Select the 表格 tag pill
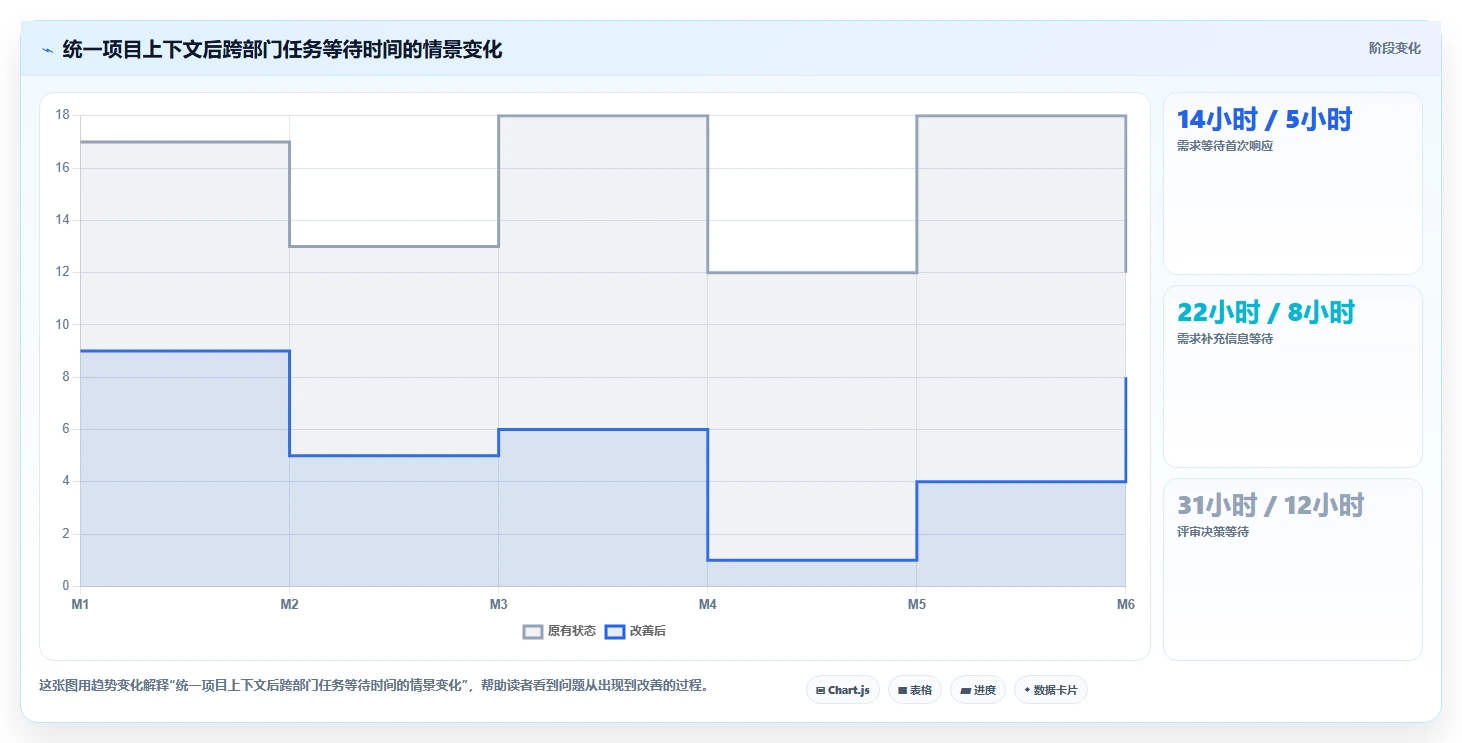 click(x=915, y=690)
